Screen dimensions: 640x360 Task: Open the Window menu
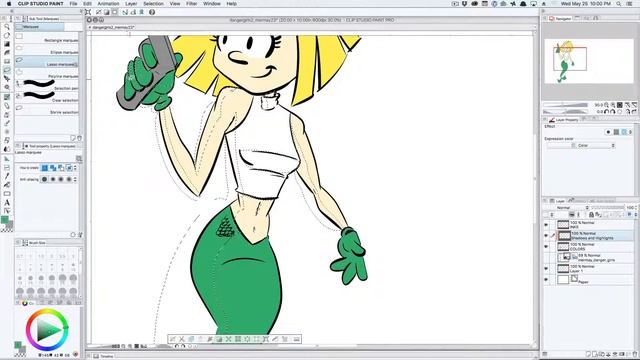pos(212,4)
